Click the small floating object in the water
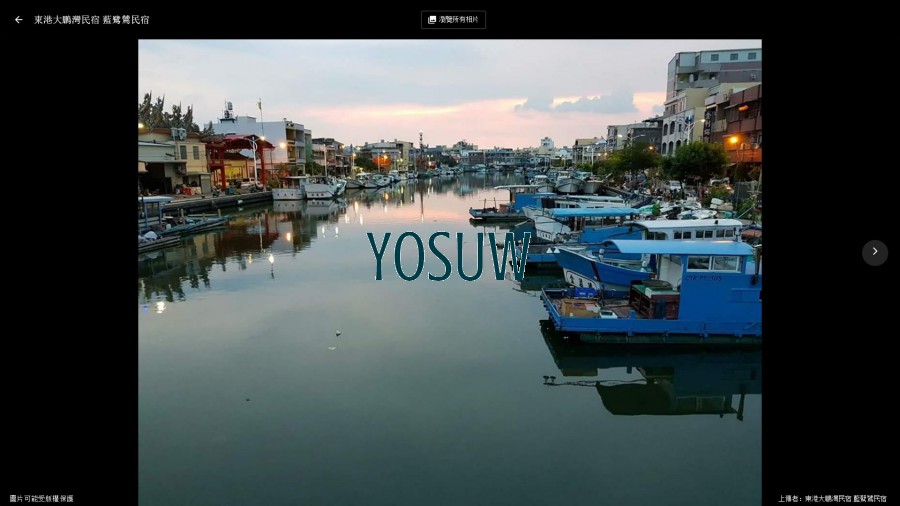 [337, 333]
